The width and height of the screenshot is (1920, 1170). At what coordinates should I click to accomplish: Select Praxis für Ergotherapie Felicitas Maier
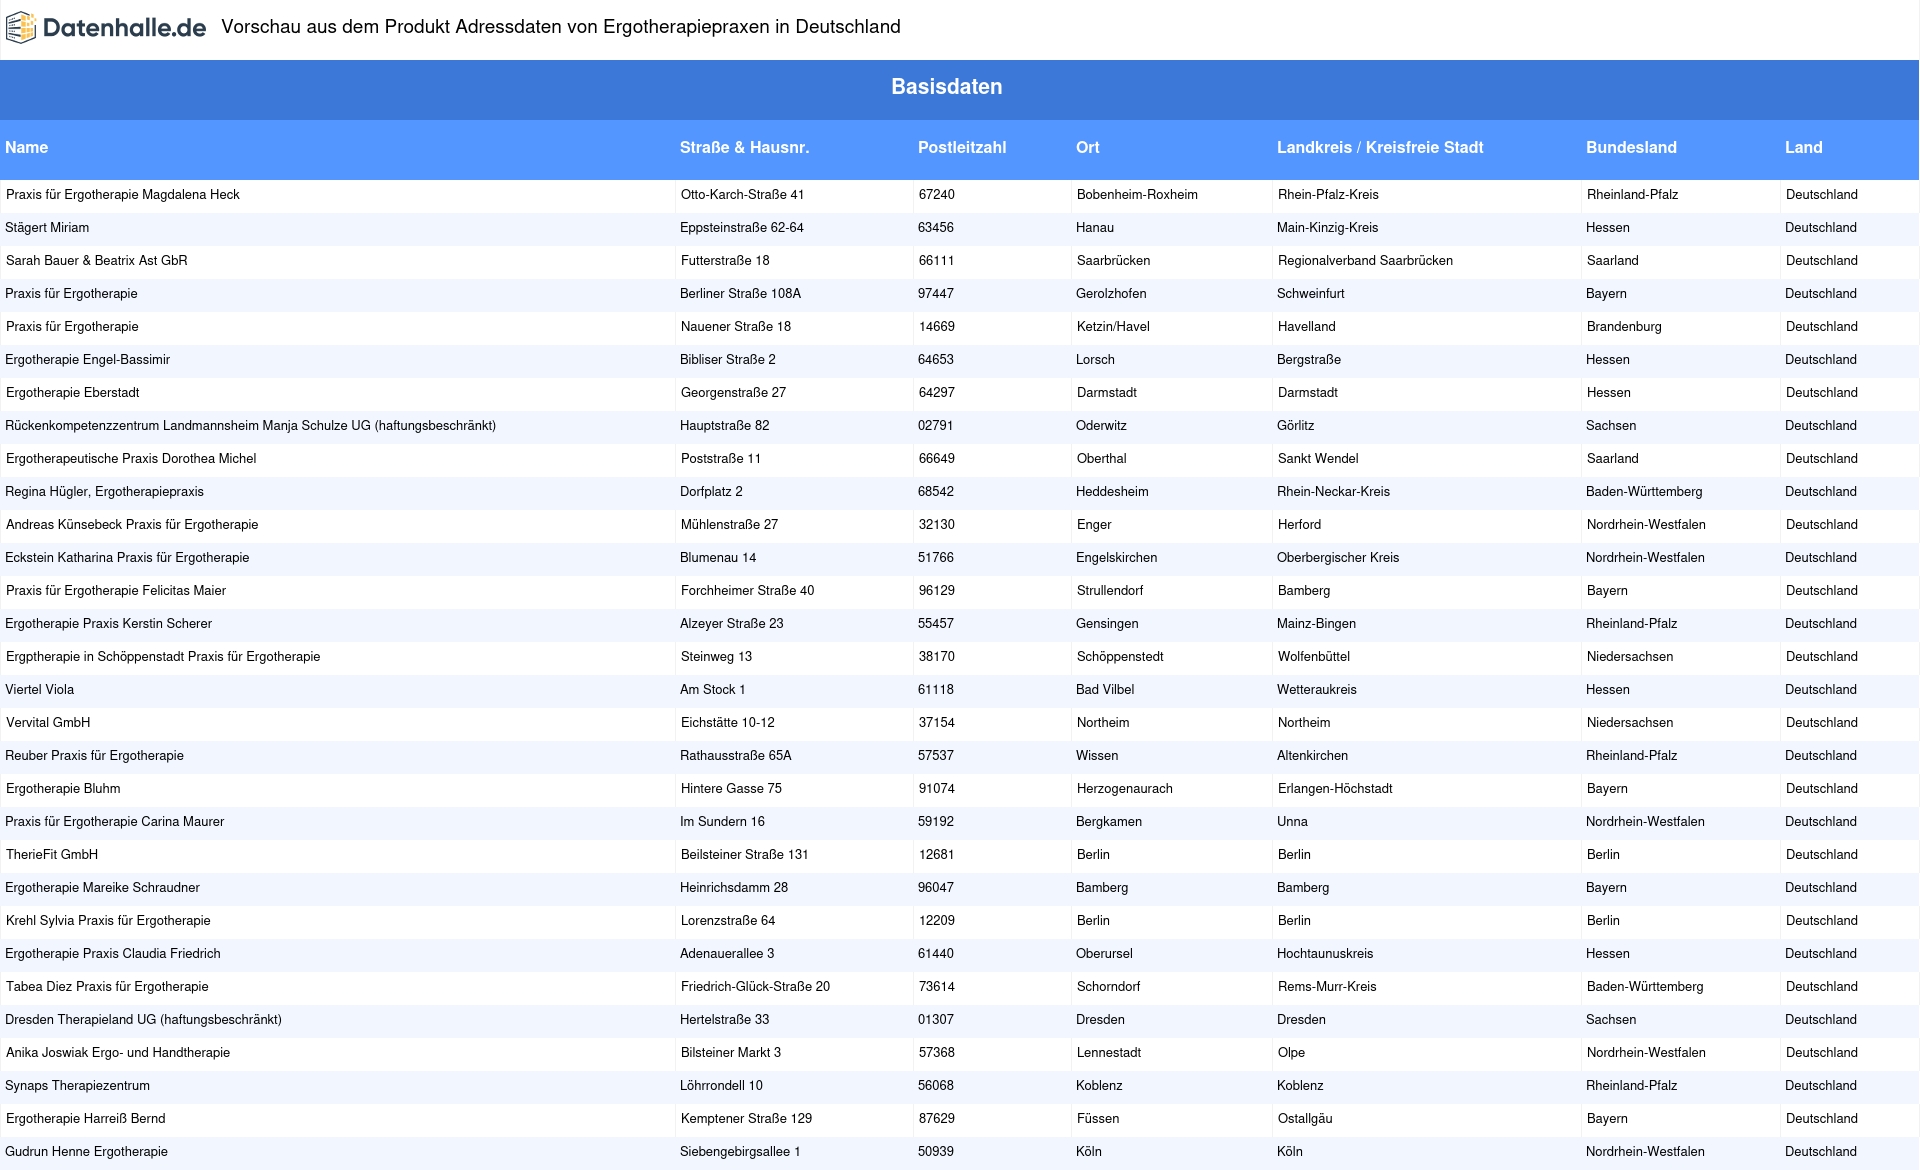point(116,591)
